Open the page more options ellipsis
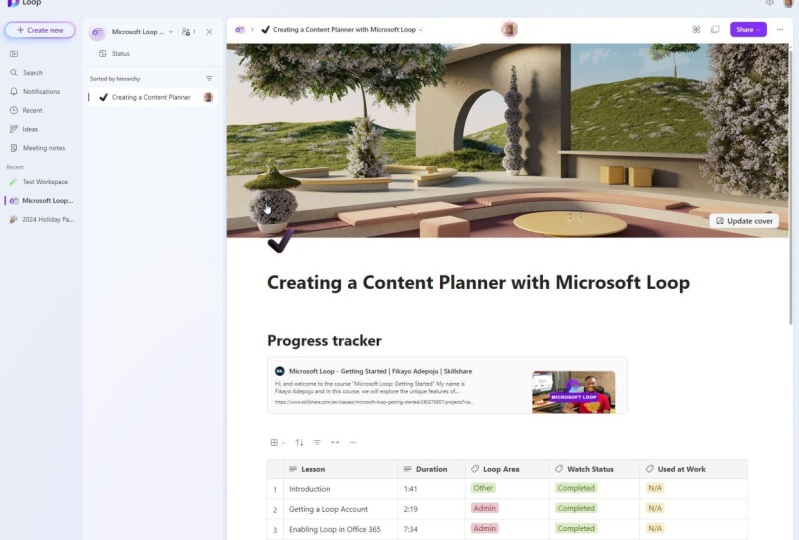799x540 pixels. 780,30
